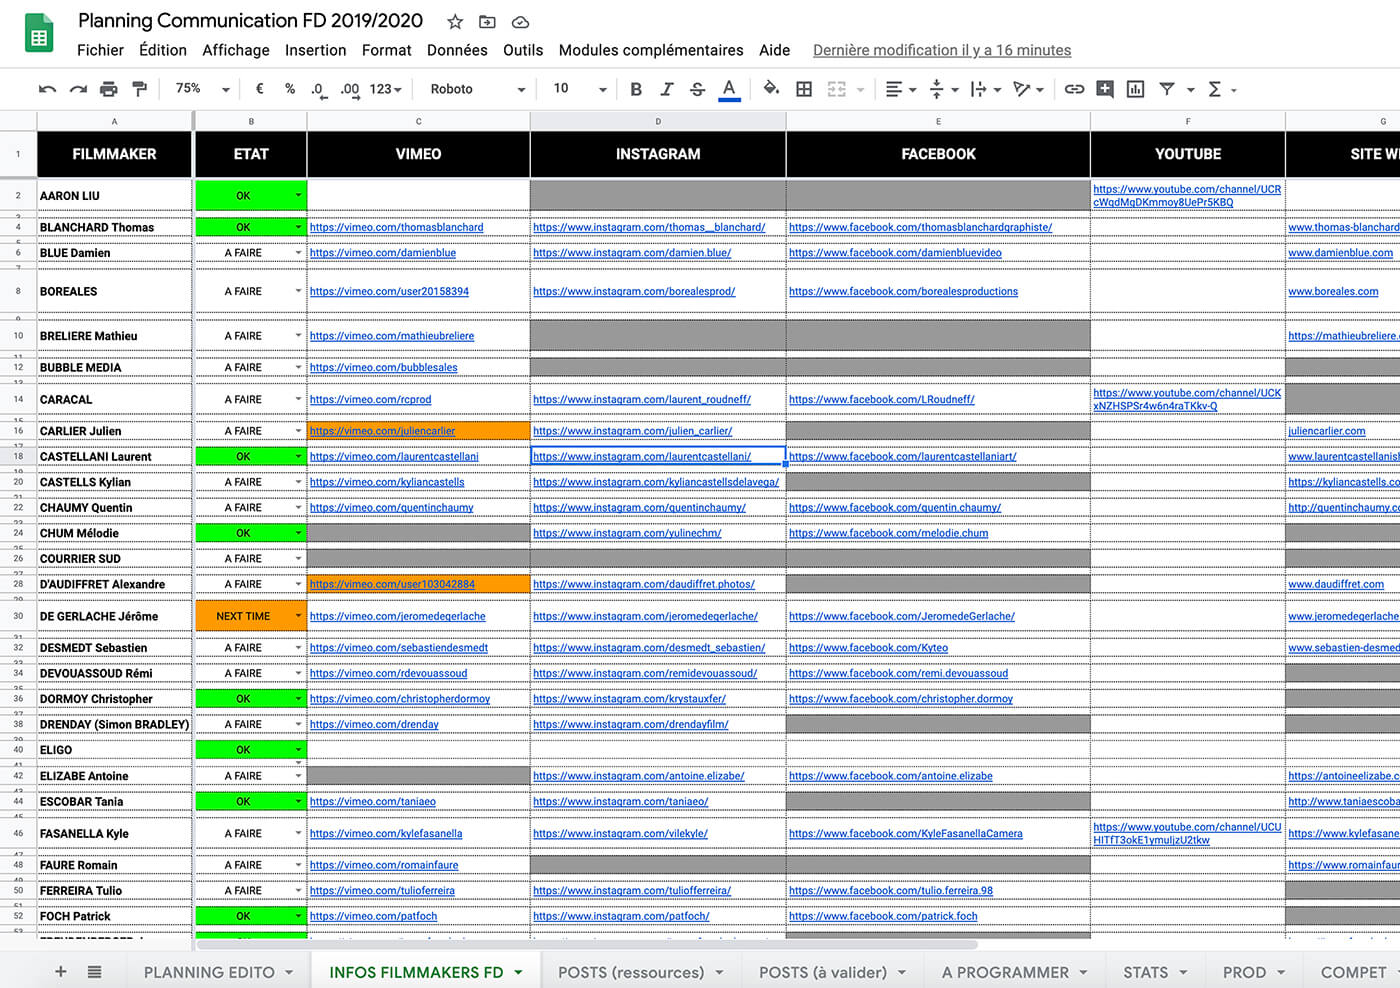The image size is (1400, 988).
Task: Open the borders tool
Action: (804, 89)
